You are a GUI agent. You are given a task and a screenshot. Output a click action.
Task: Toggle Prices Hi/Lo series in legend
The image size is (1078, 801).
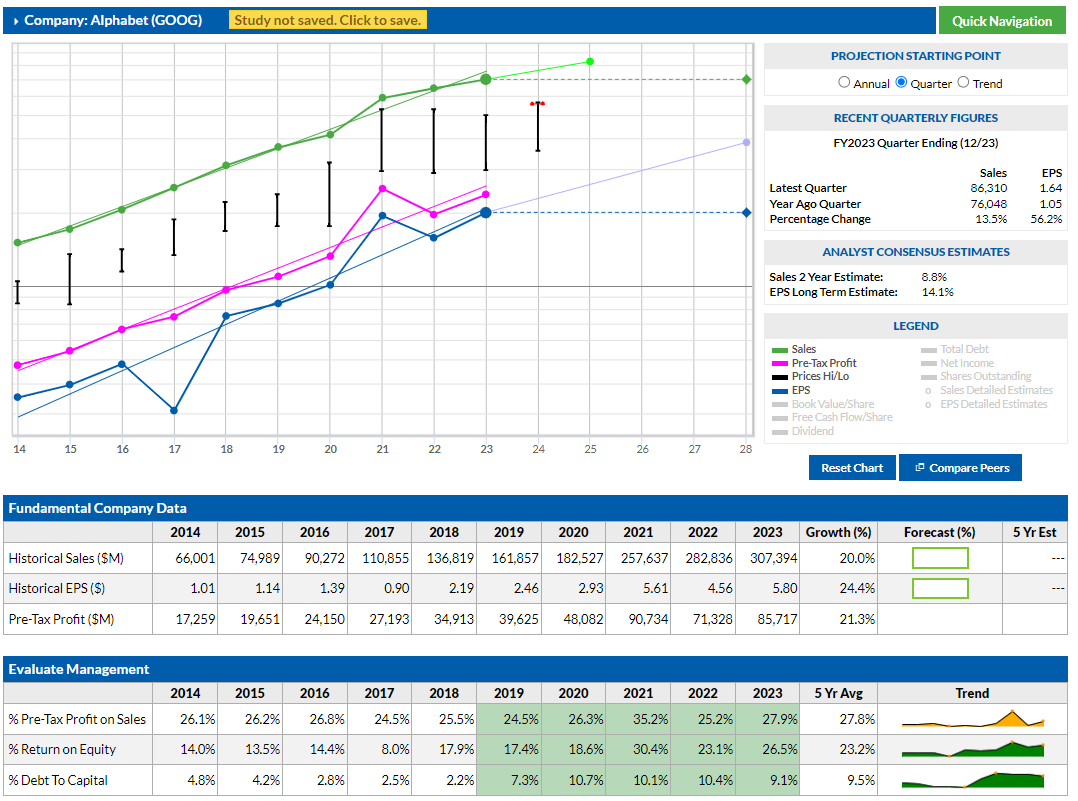click(811, 376)
